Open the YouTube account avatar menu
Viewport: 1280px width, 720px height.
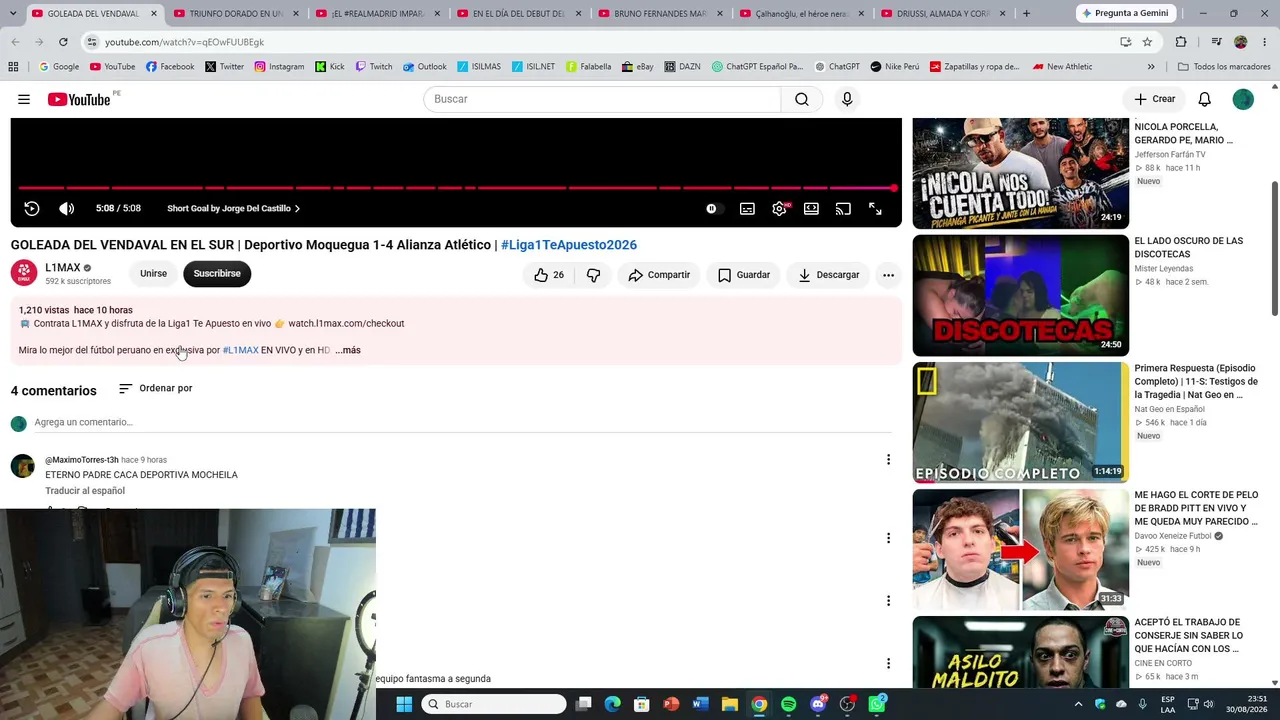click(1243, 99)
